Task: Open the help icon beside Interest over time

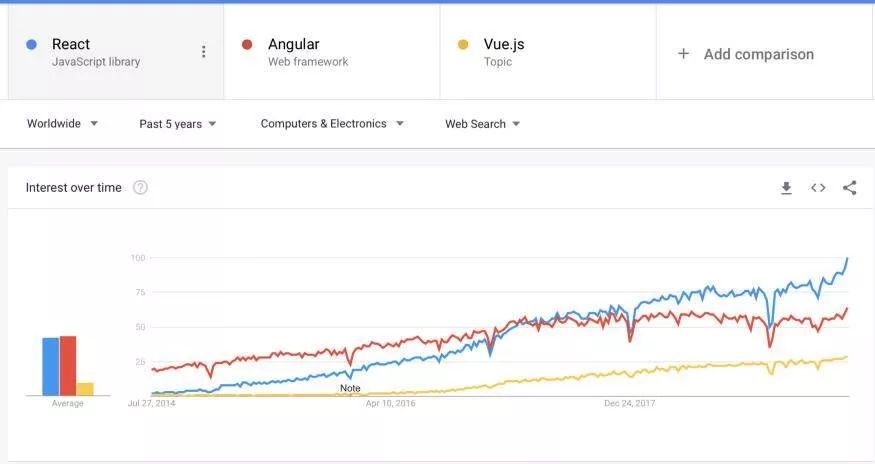Action: point(141,188)
